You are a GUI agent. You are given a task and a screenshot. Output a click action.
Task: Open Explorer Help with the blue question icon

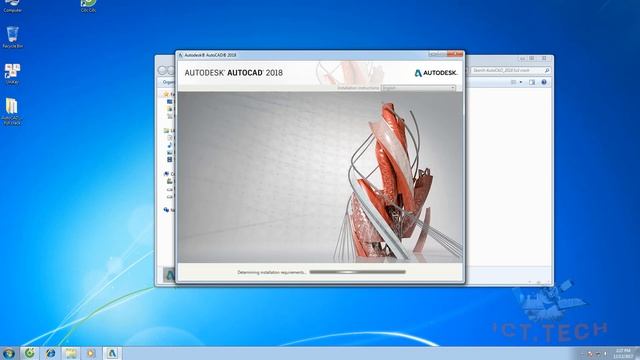tap(544, 82)
